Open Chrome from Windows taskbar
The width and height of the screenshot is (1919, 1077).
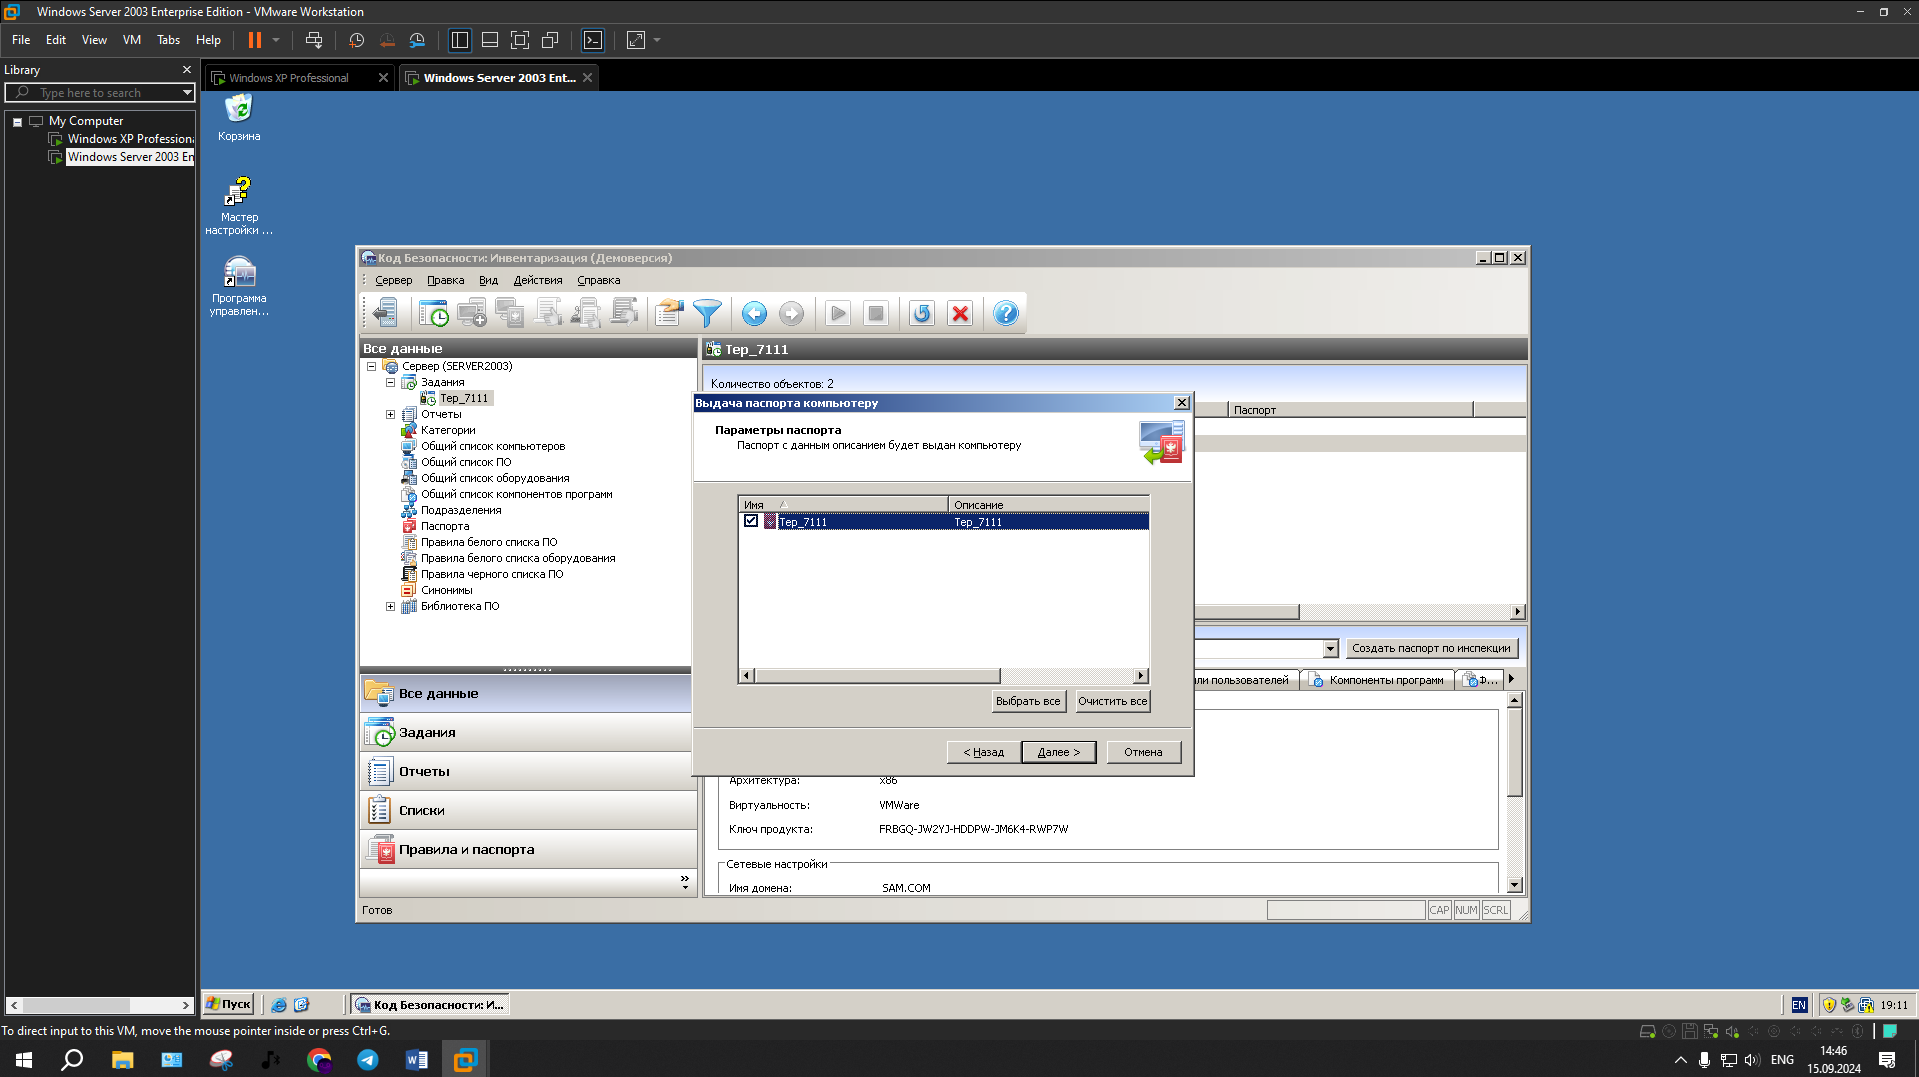[x=319, y=1060]
